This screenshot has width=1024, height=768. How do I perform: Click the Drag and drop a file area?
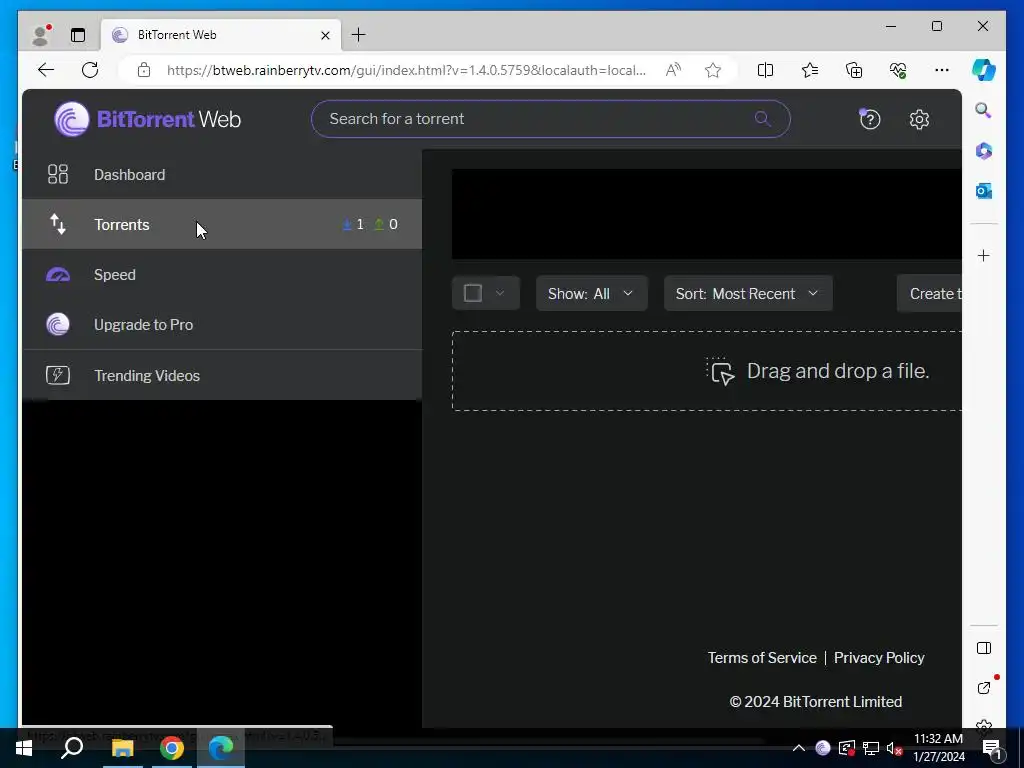pos(707,371)
